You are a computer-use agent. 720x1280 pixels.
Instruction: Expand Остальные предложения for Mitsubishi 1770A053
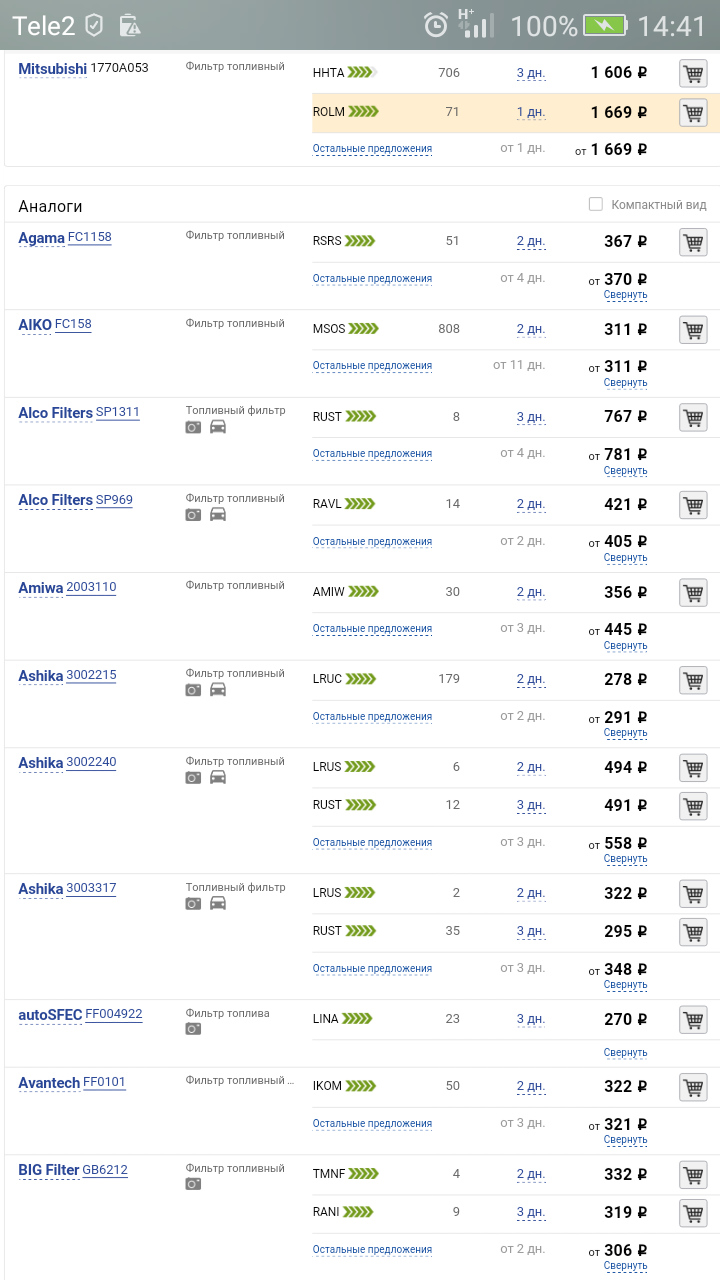[372, 149]
